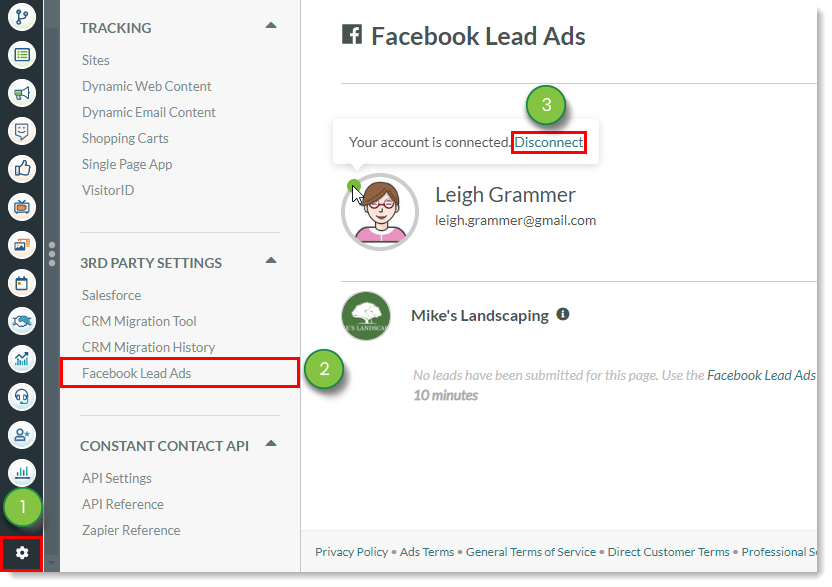Open Single Page App settings
This screenshot has height=587, width=832.
click(x=127, y=164)
